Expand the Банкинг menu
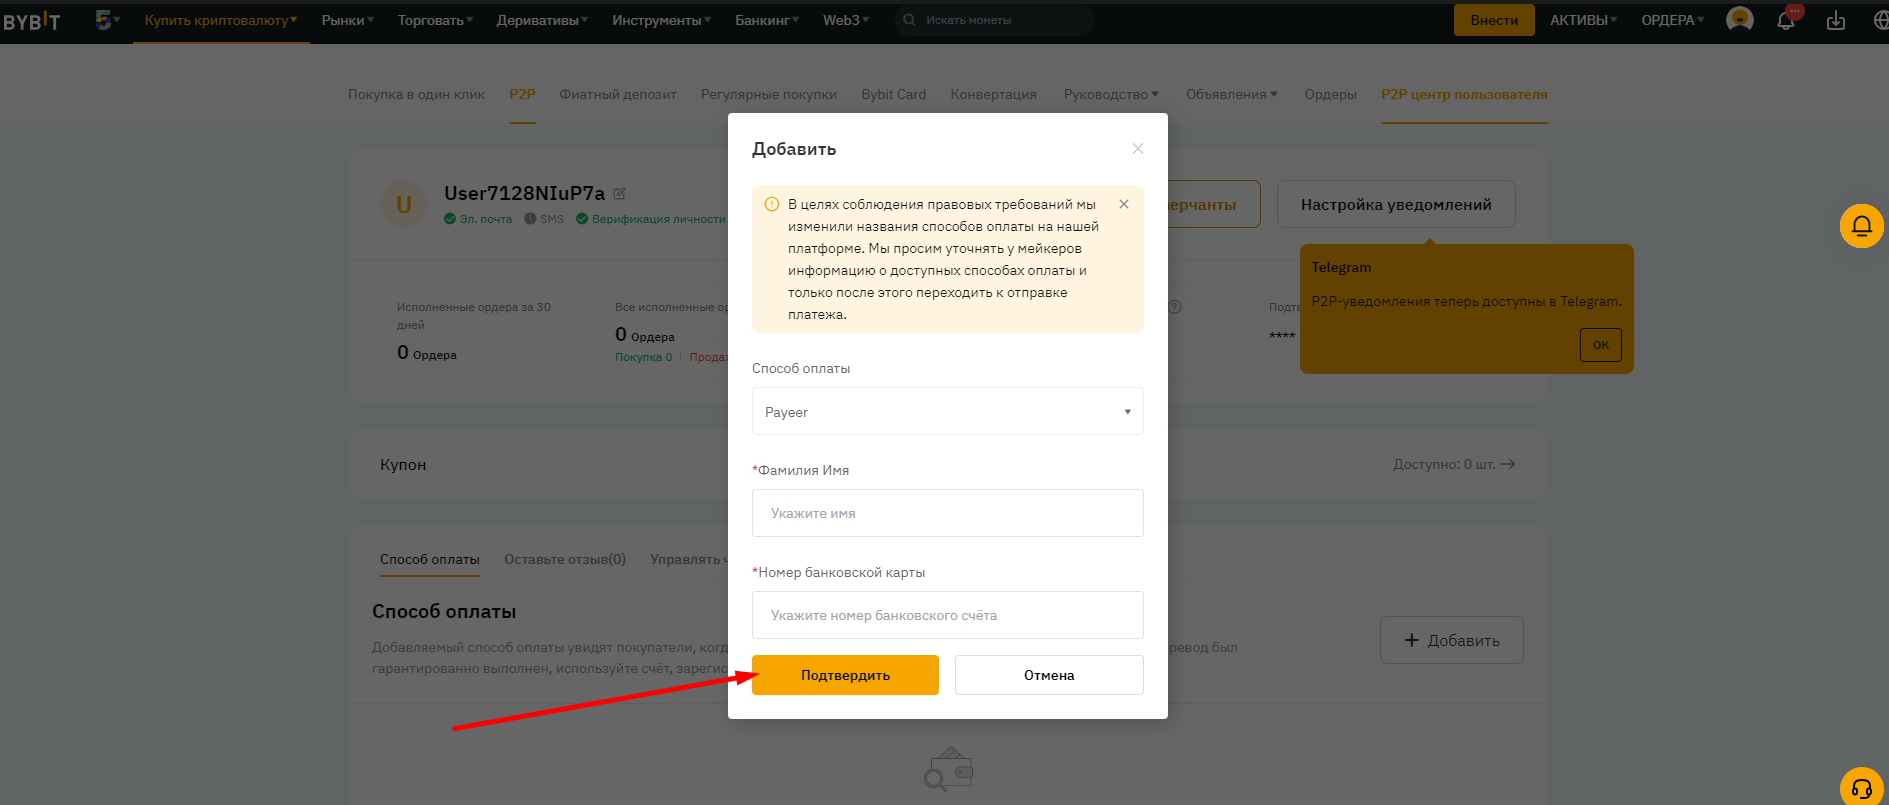 pyautogui.click(x=767, y=20)
